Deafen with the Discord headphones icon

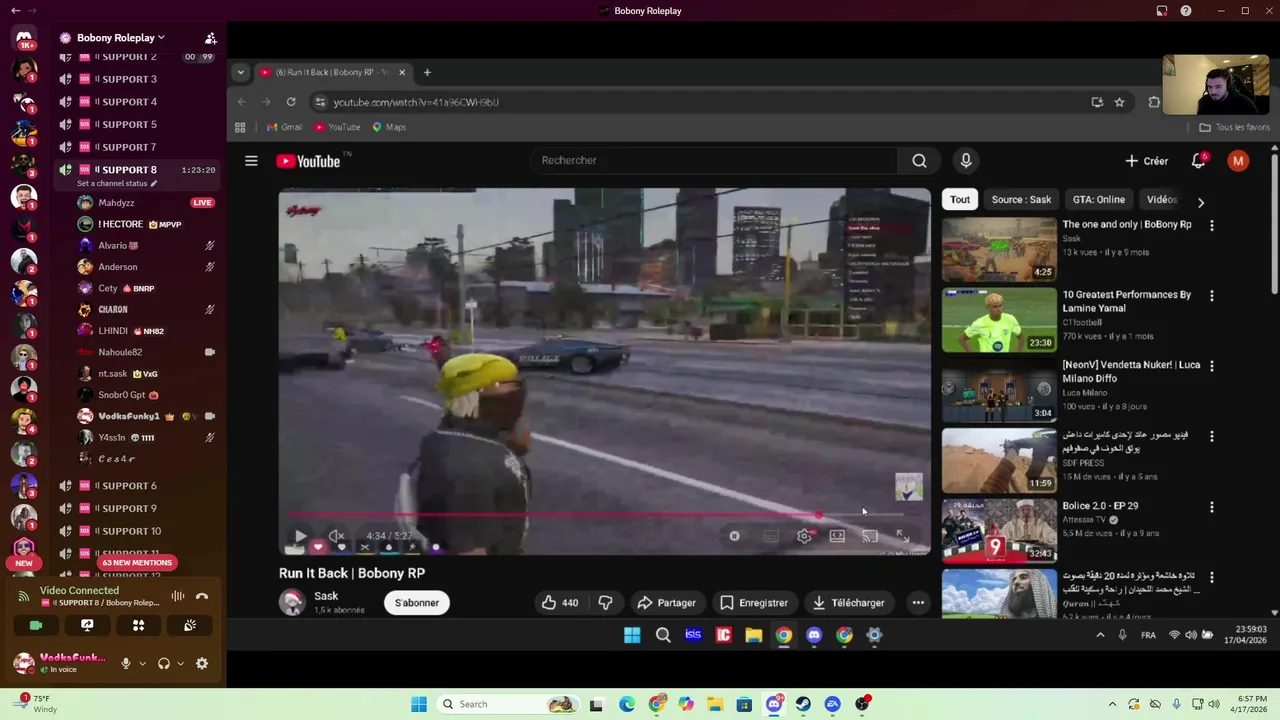coord(164,663)
